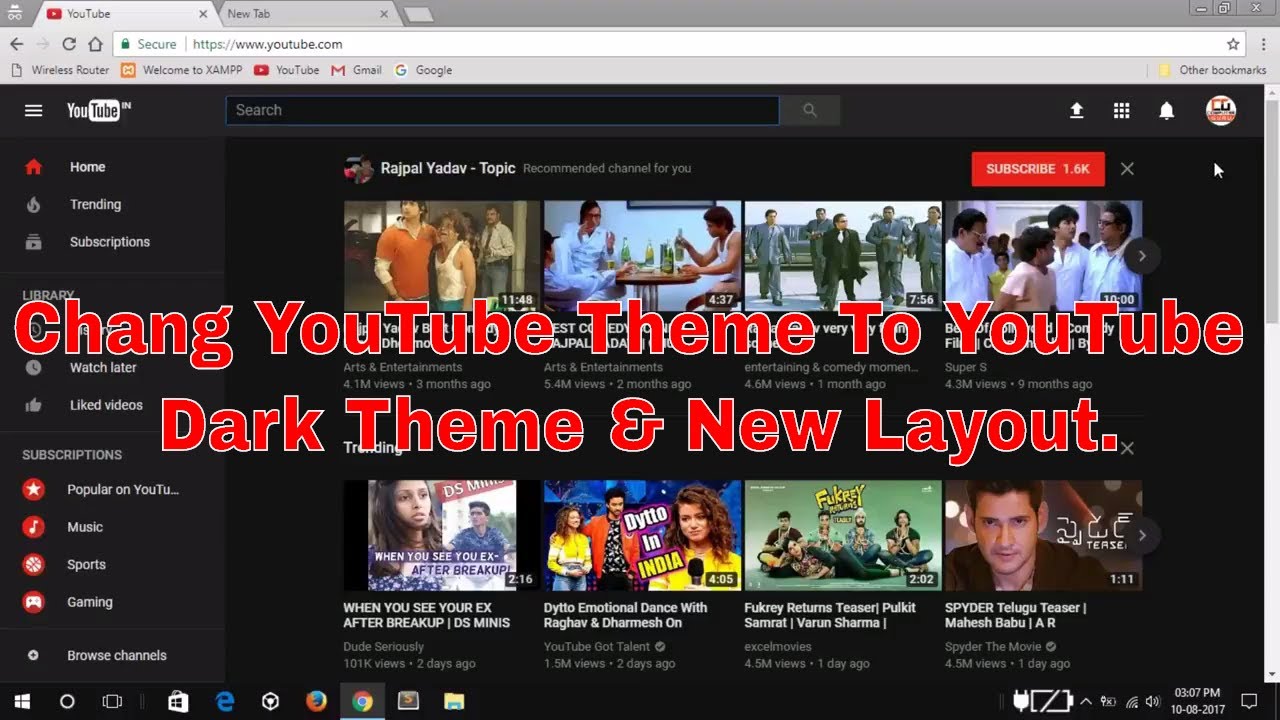This screenshot has width=1280, height=720.
Task: Bookmark this page with star
Action: 1233,44
